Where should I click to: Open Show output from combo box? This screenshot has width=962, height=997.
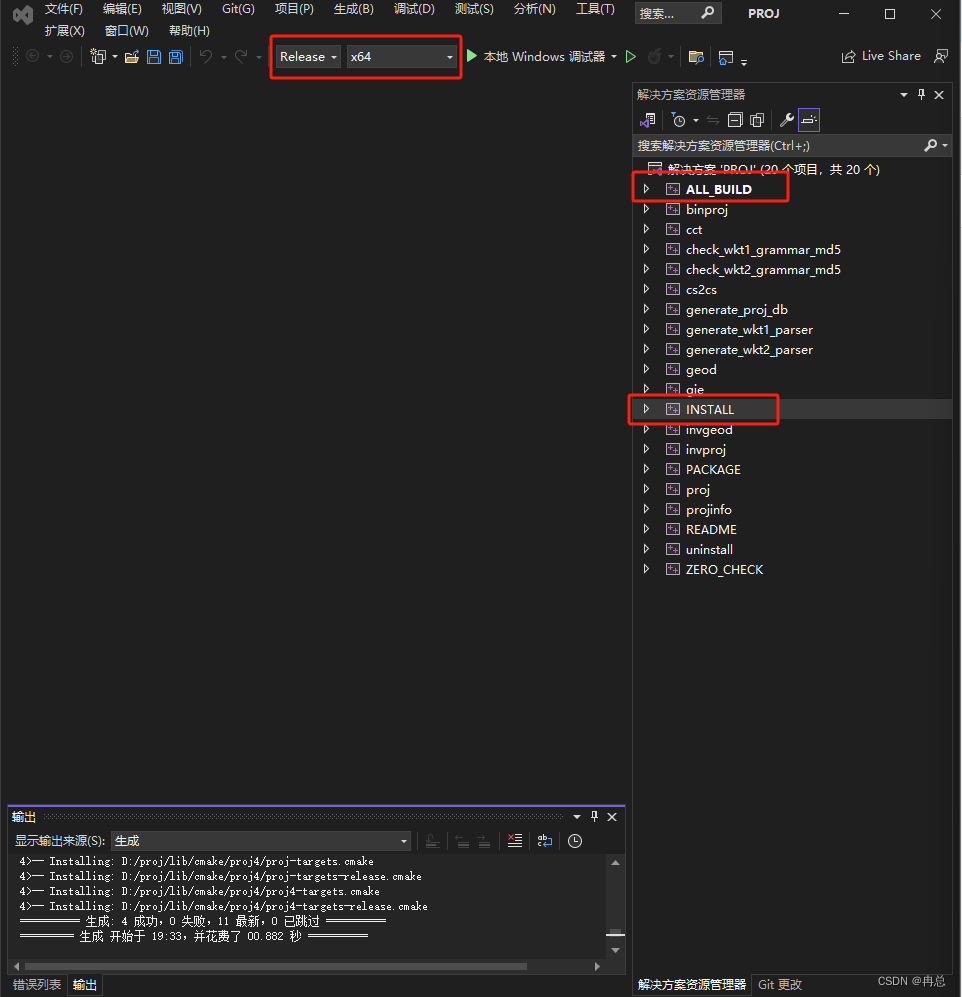pos(261,841)
